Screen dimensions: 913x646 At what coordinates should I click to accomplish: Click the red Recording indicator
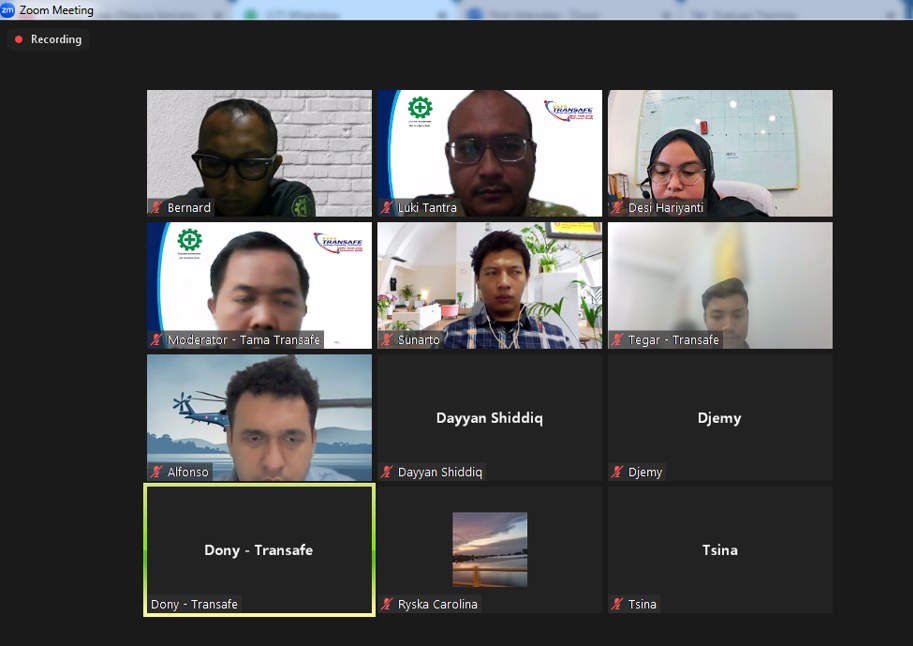pyautogui.click(x=19, y=40)
